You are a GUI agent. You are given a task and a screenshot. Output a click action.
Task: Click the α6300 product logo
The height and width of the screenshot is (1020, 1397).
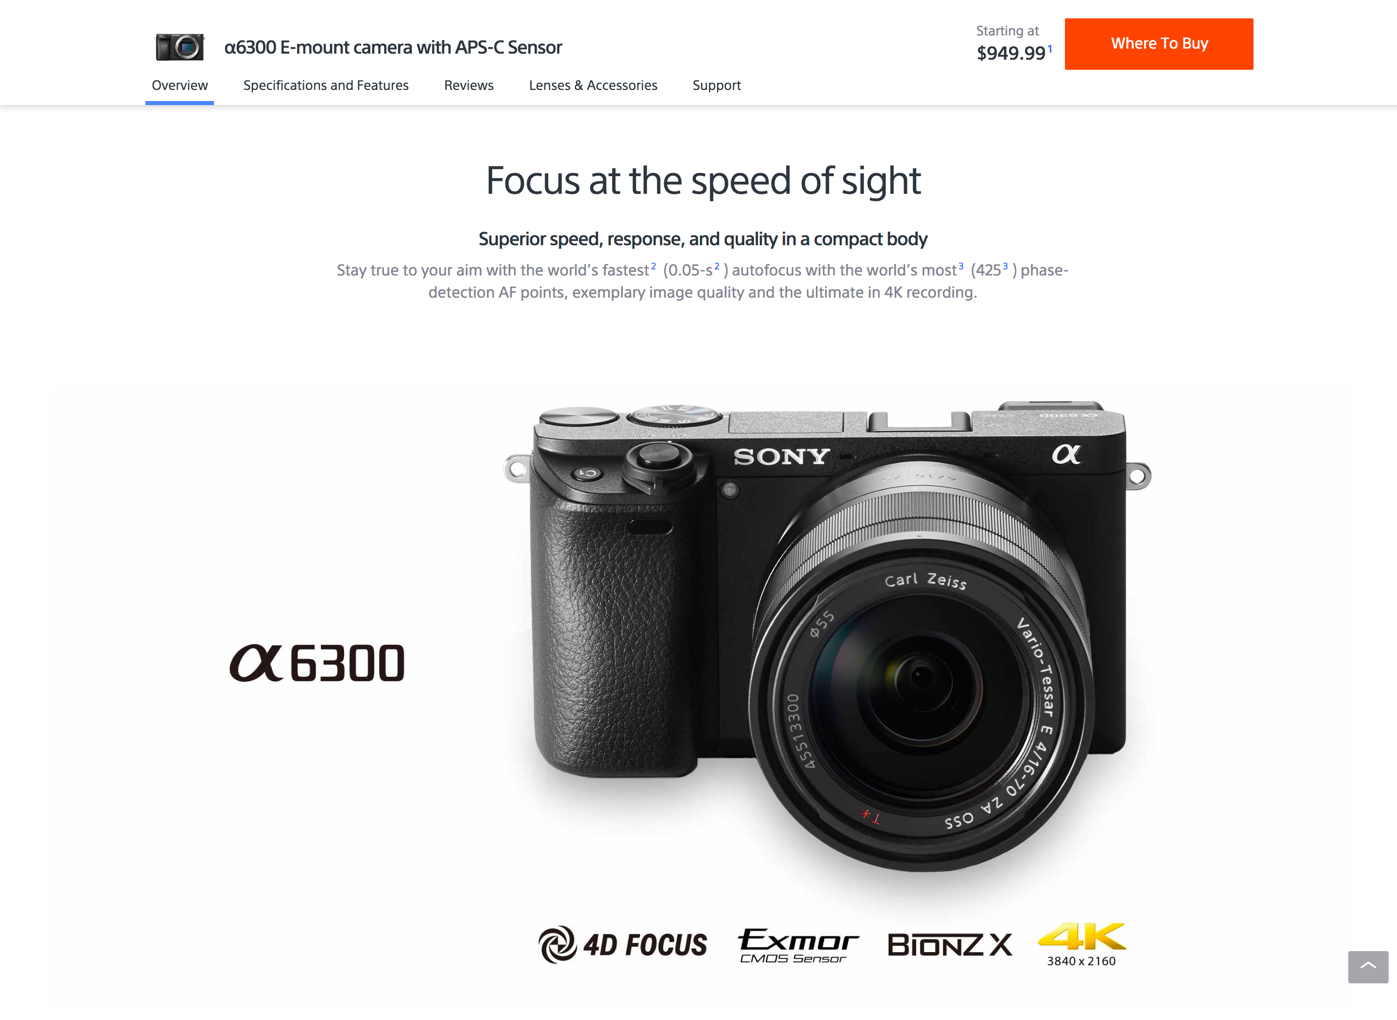coord(317,663)
